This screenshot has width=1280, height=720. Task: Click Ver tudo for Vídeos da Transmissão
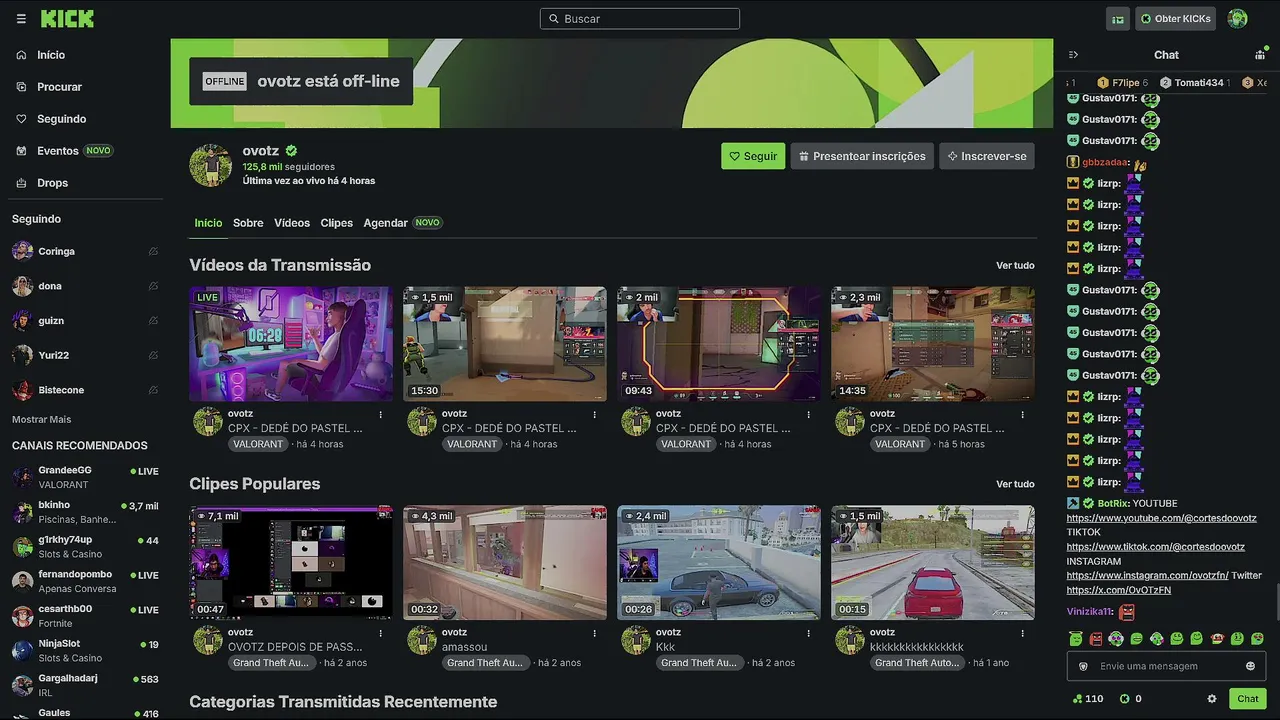click(x=1015, y=266)
